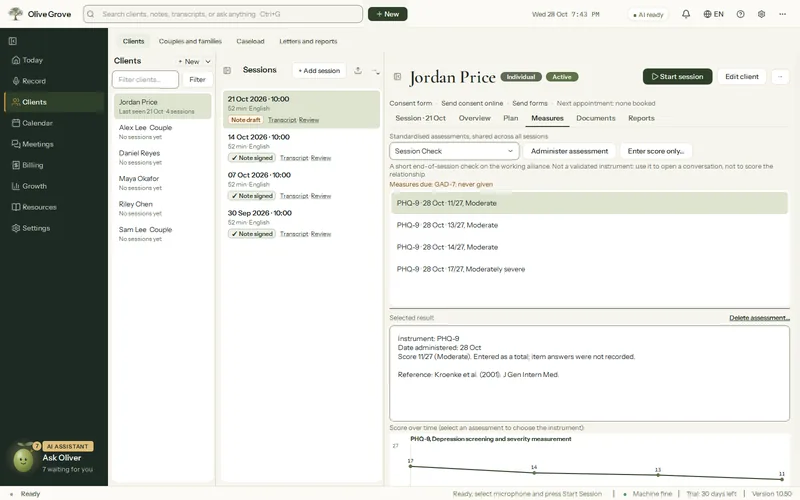Open Transcript for the 30 Sep session
800x500 pixels.
coord(294,234)
